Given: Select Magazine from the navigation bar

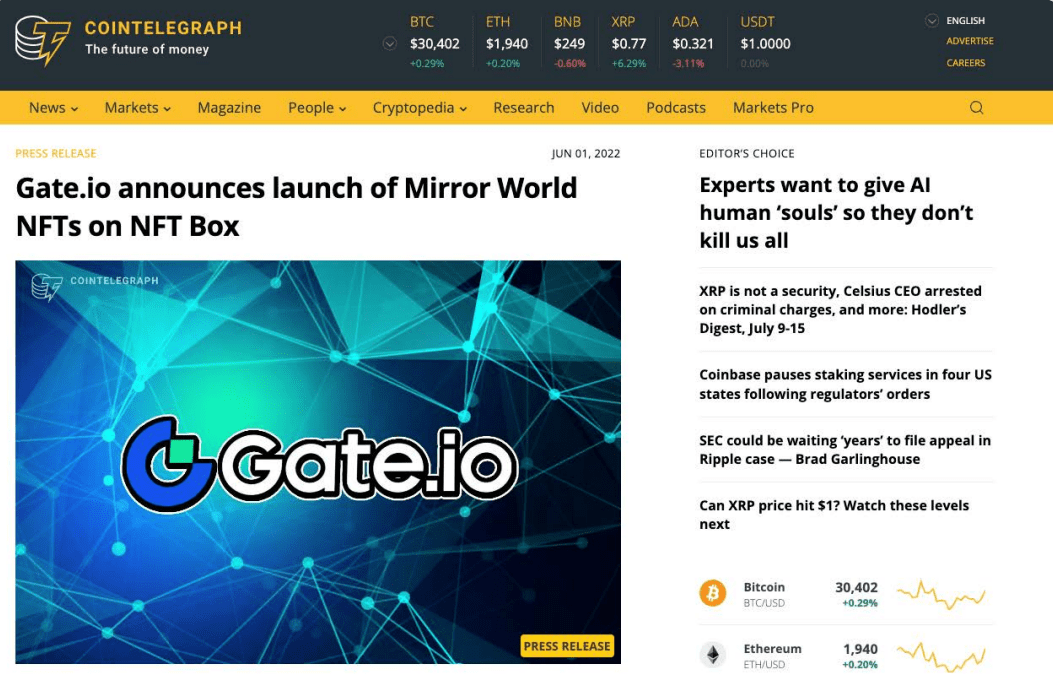Looking at the screenshot, I should [x=229, y=107].
